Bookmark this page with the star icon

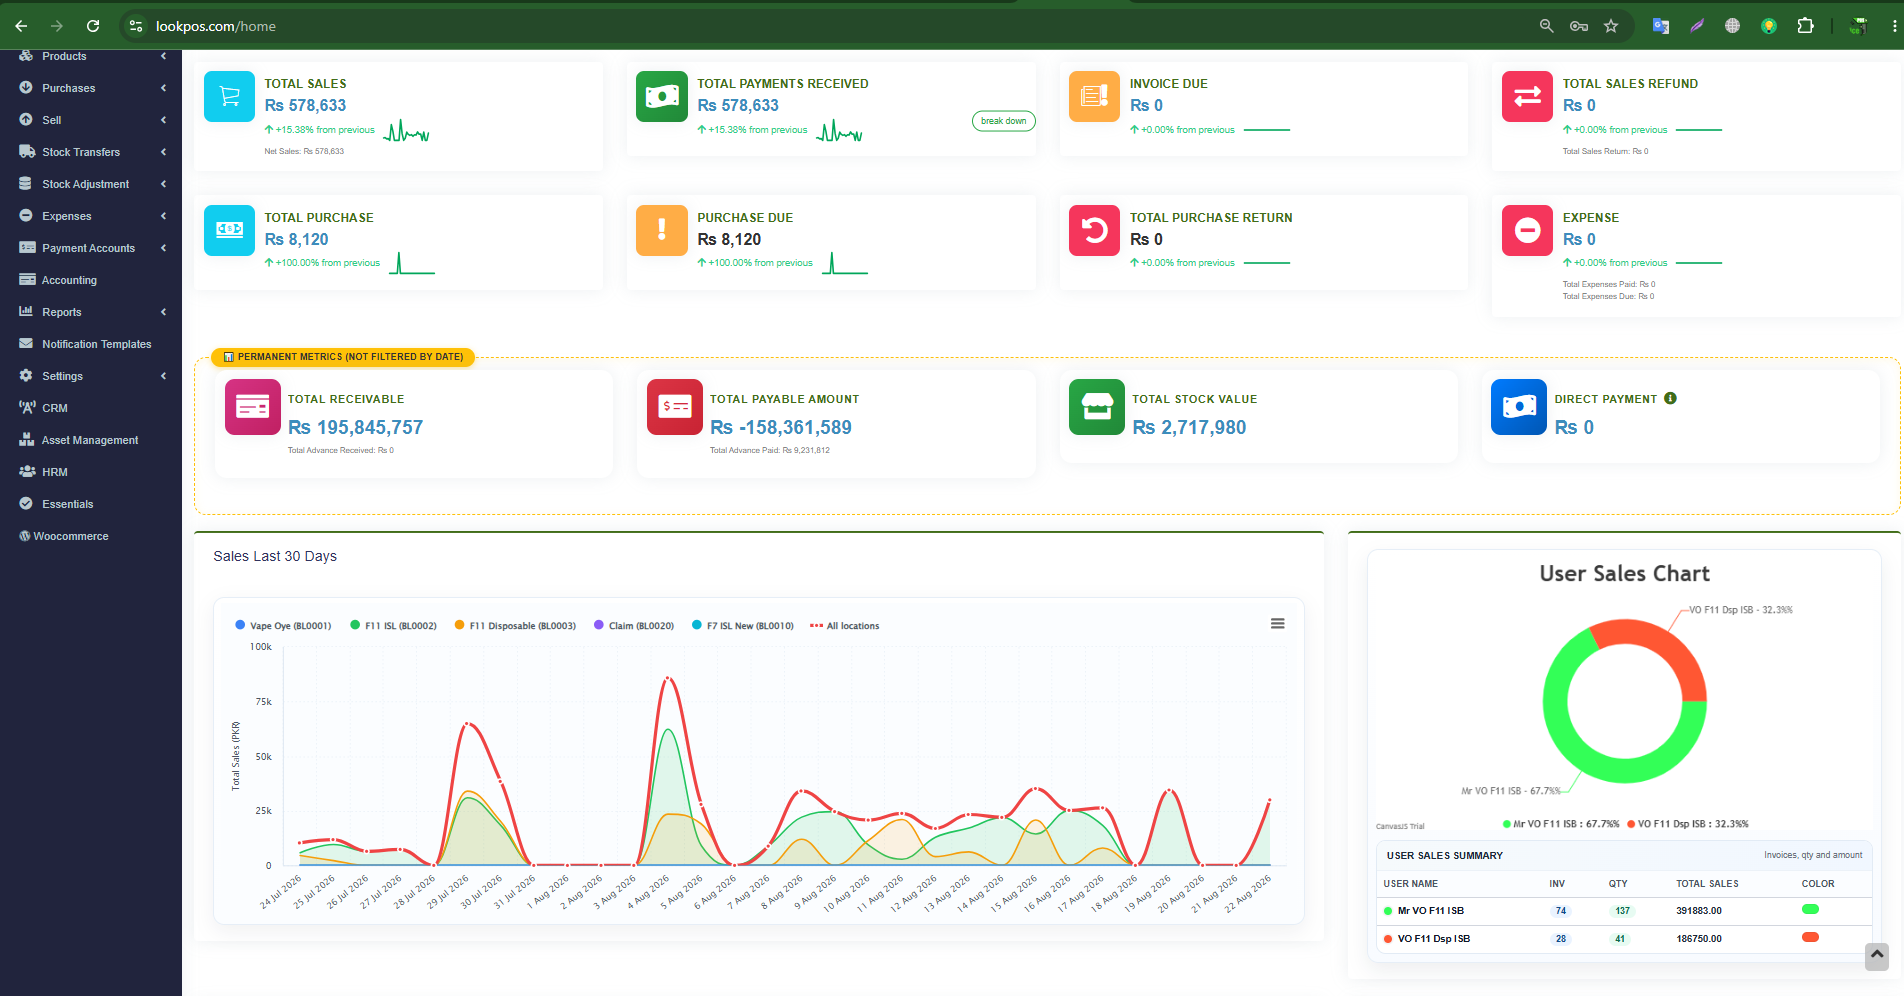click(1610, 26)
